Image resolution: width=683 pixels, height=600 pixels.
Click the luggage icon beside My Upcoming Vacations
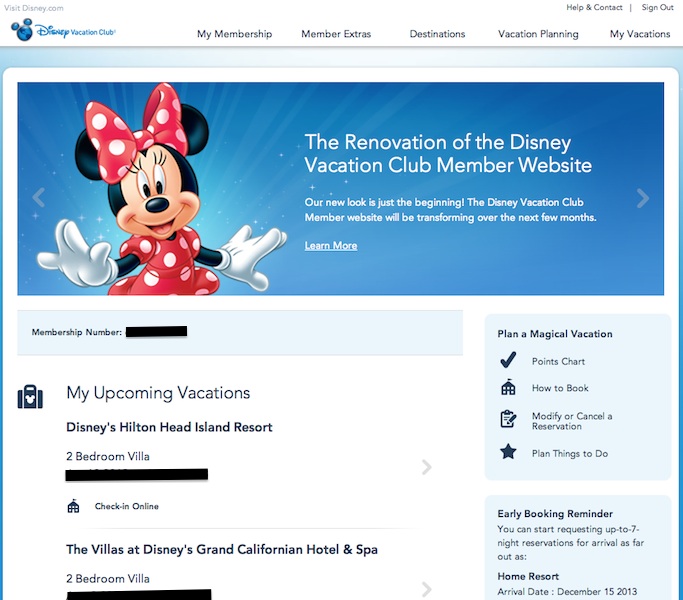(x=30, y=396)
